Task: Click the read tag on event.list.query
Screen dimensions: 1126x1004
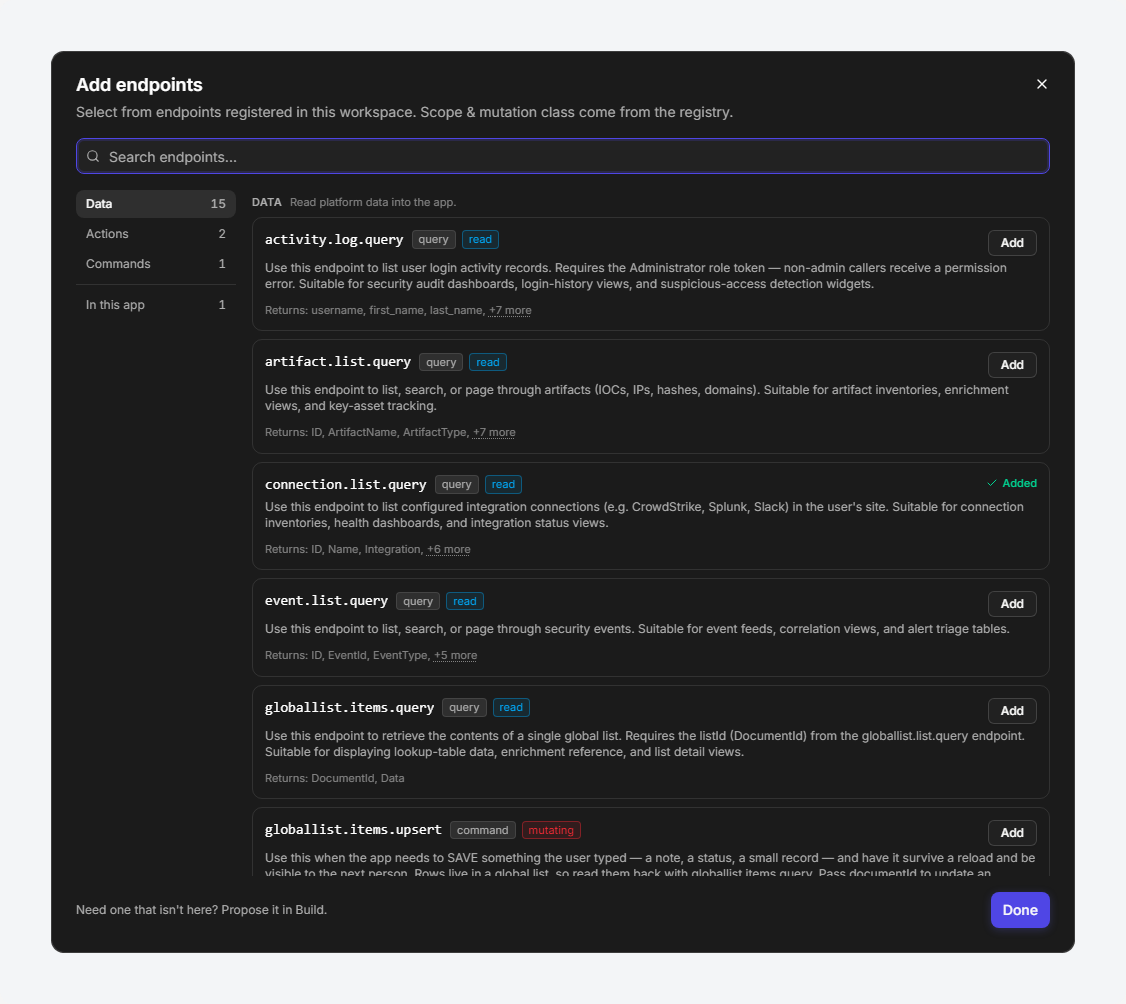Action: [465, 601]
